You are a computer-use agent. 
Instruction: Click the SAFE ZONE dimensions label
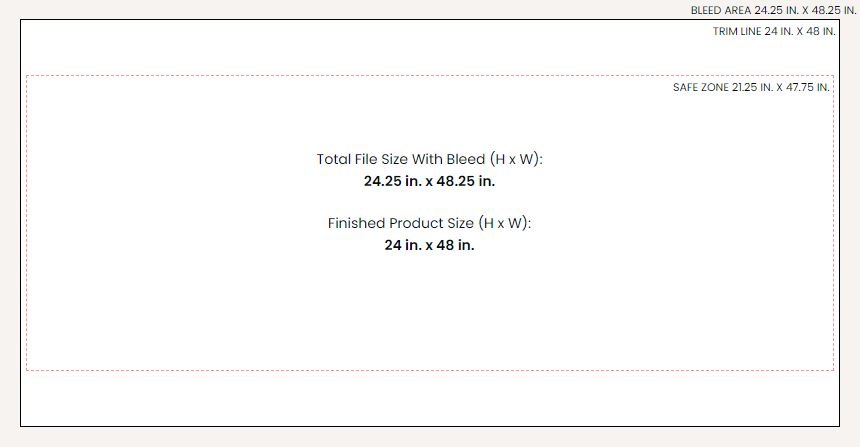tap(751, 87)
